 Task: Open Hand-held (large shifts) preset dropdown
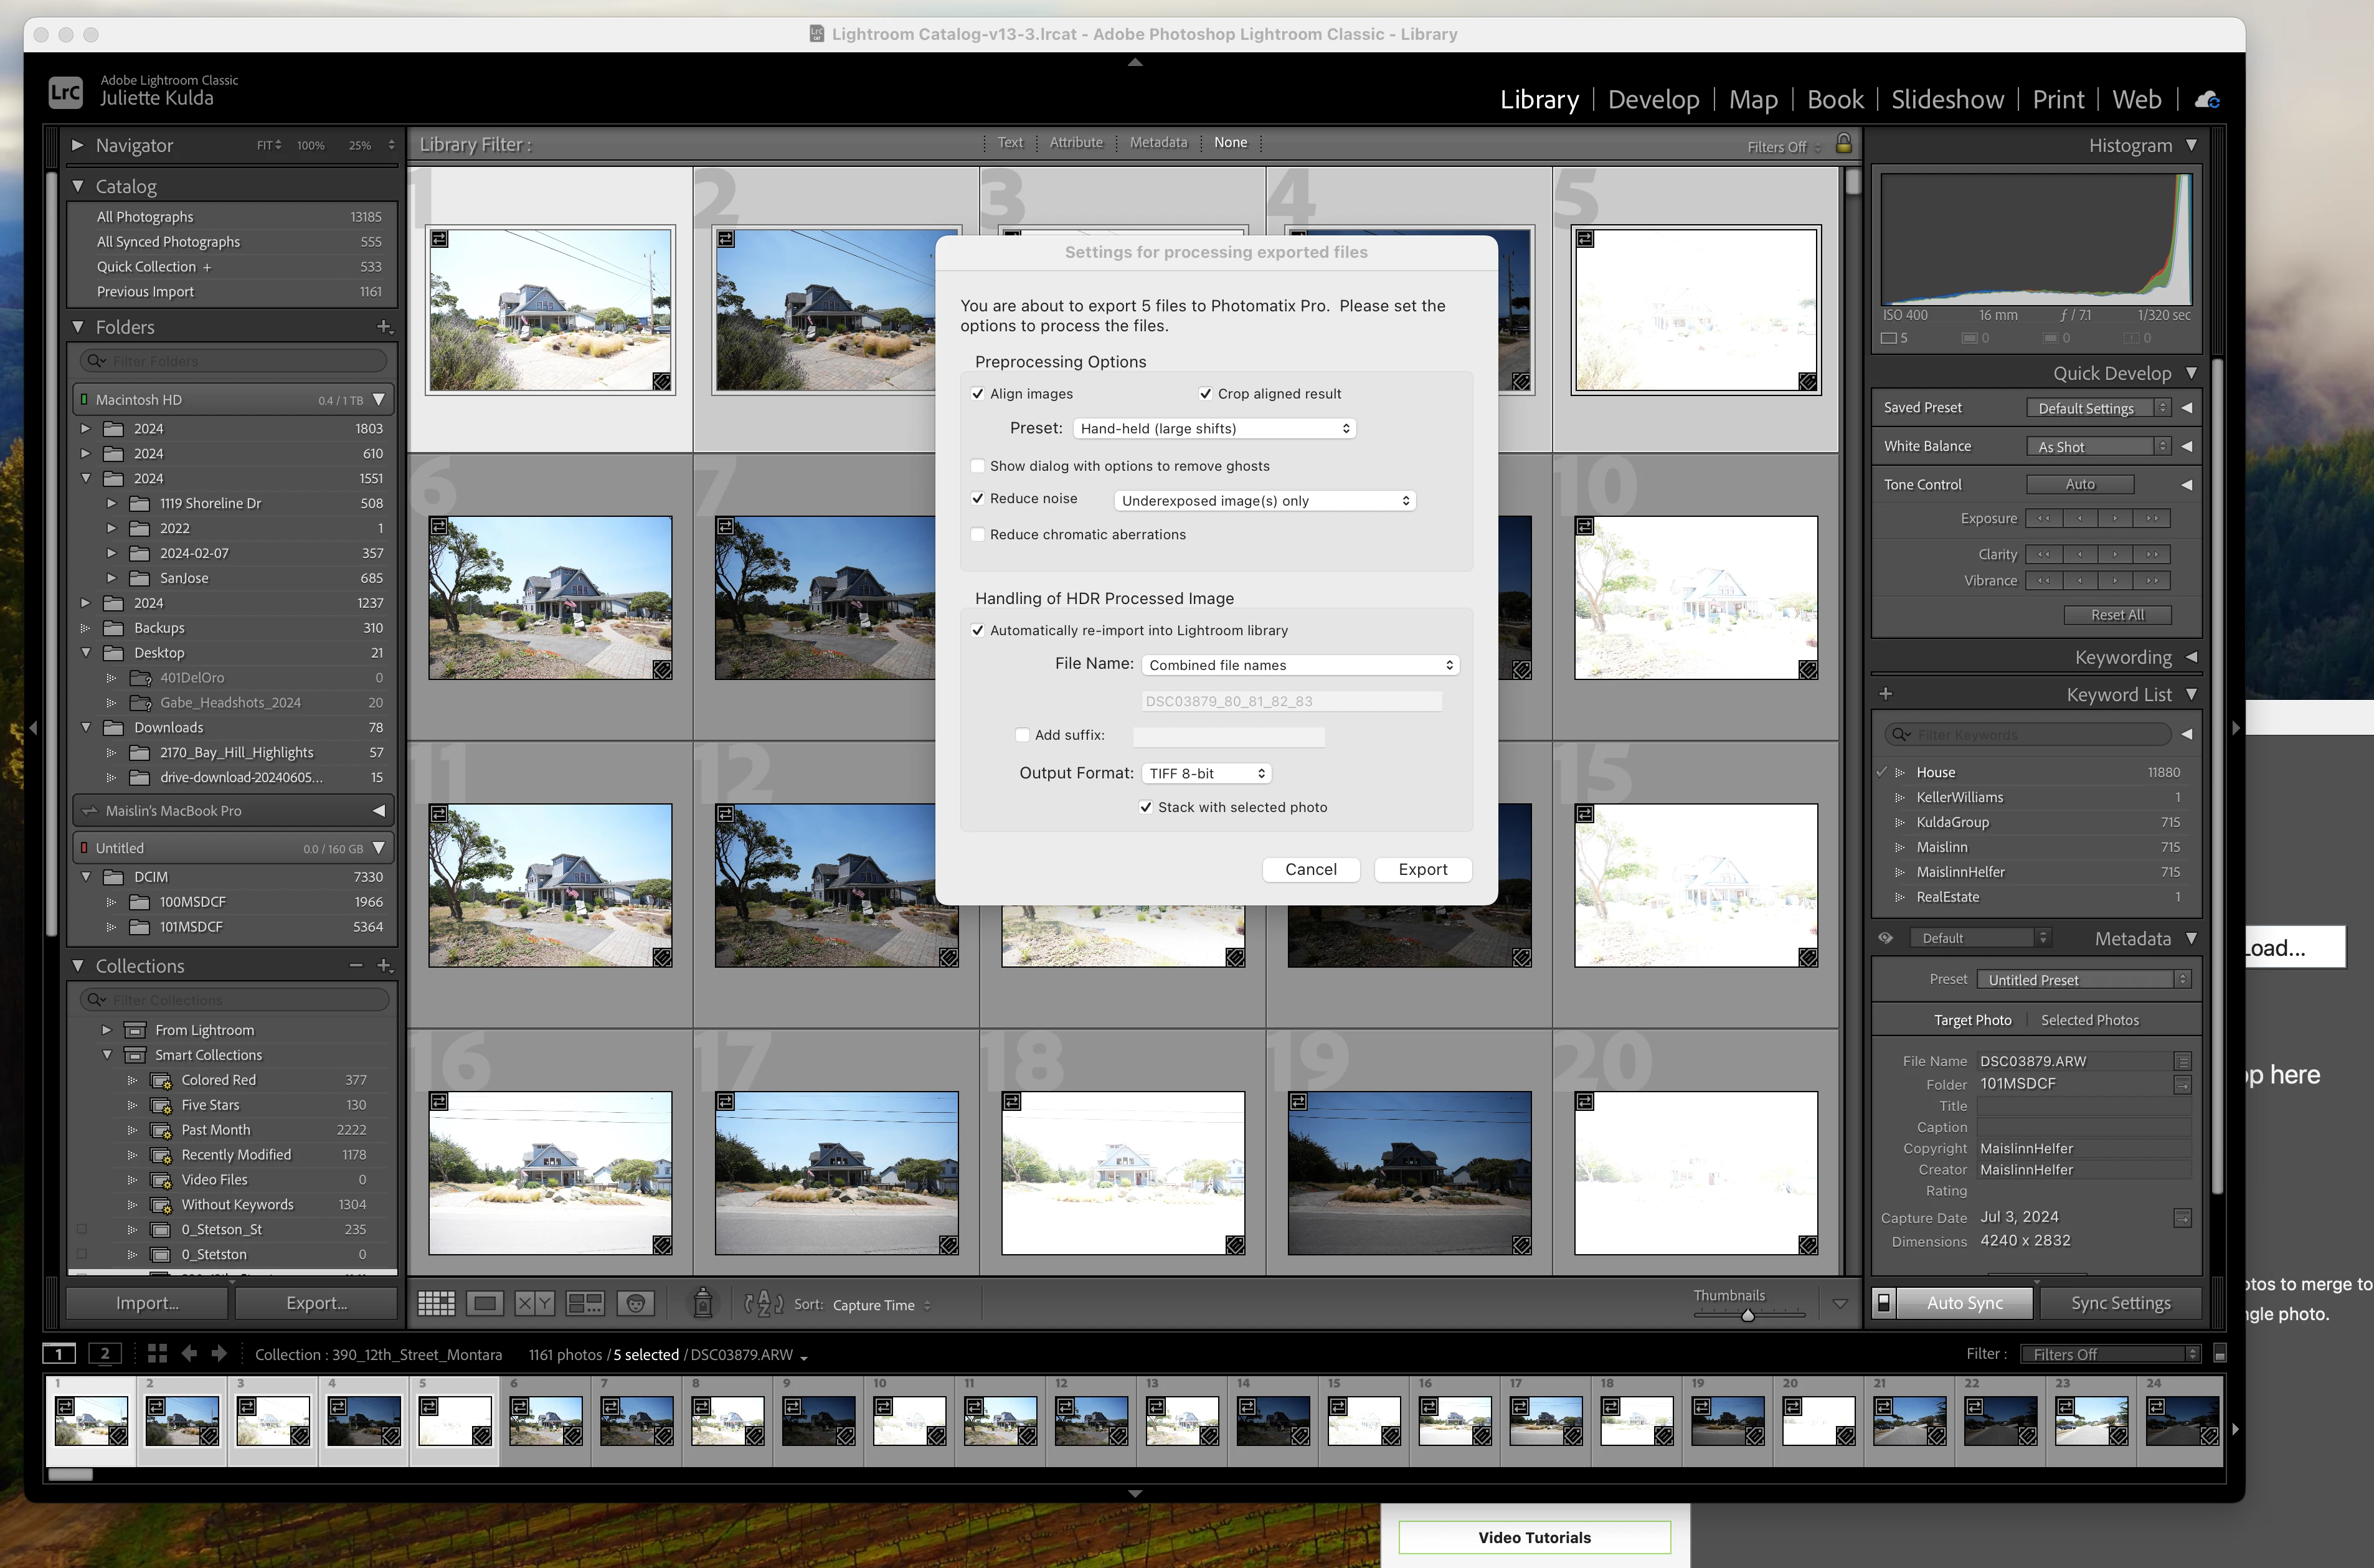click(x=1214, y=428)
